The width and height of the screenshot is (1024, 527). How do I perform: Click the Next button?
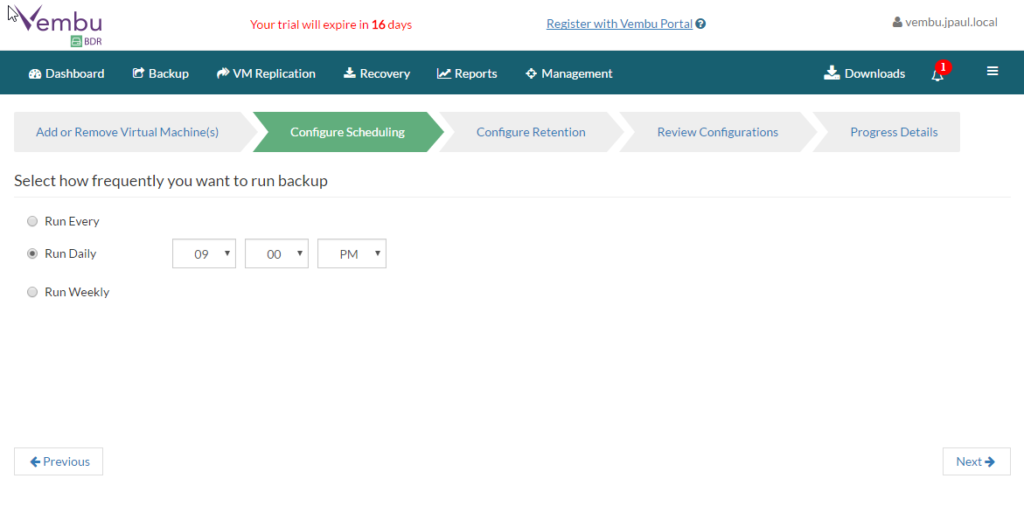(976, 462)
